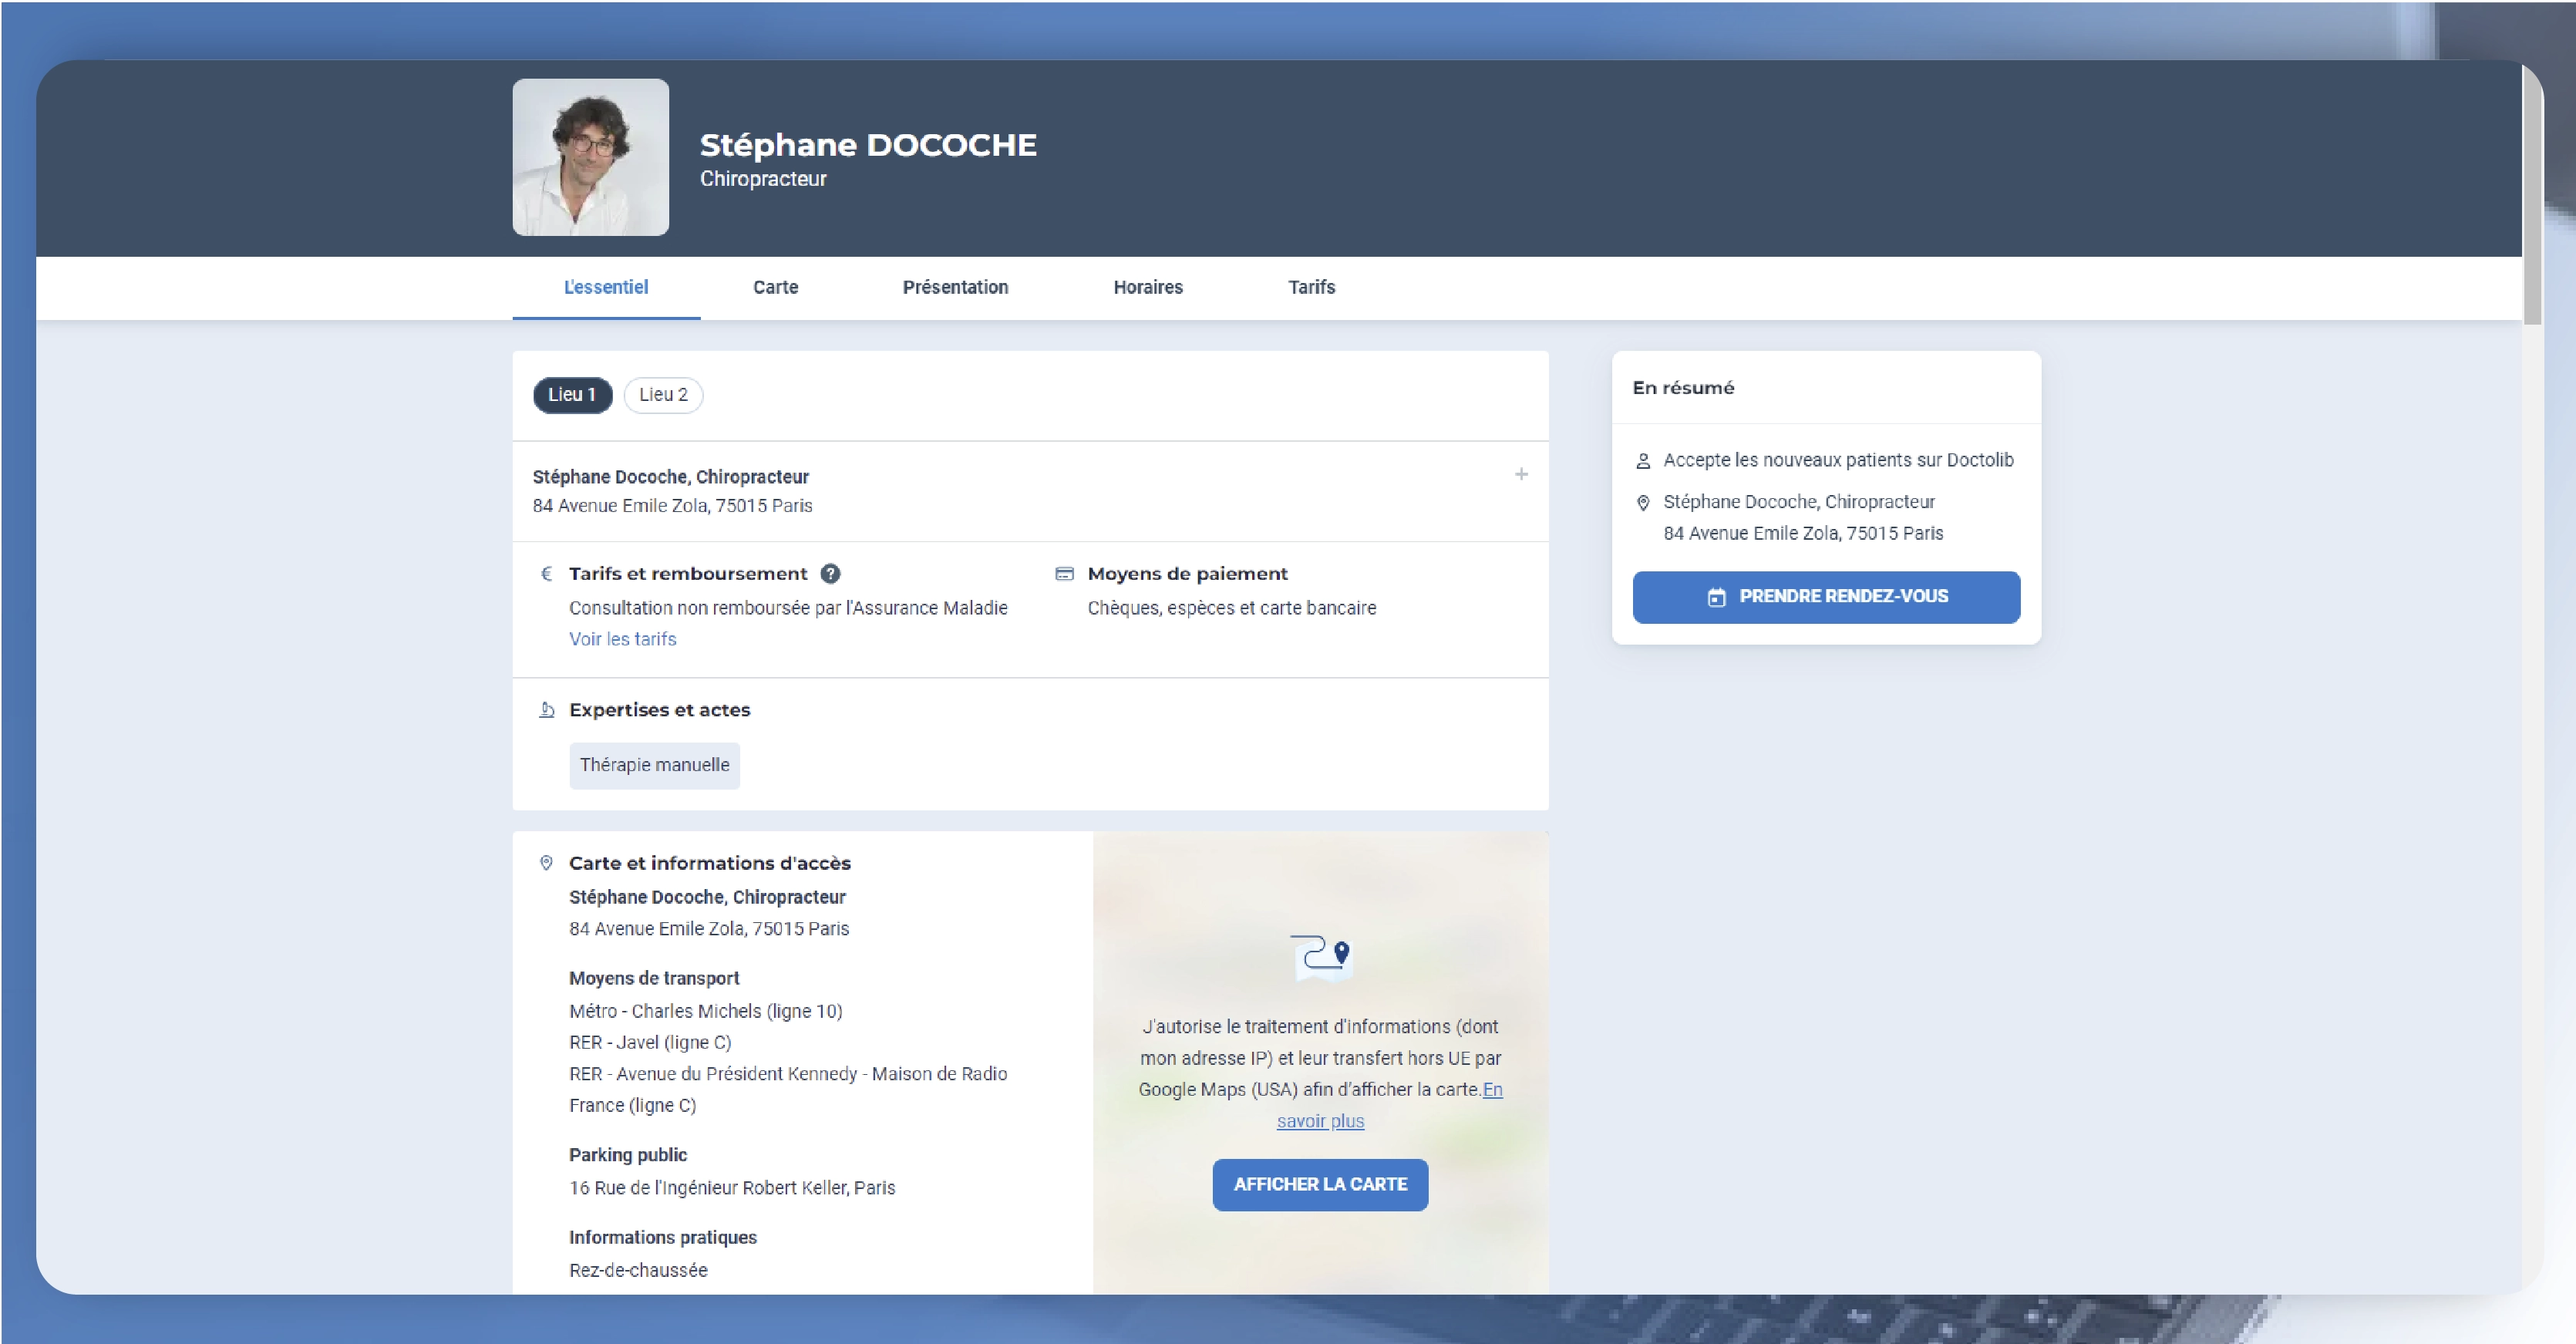The width and height of the screenshot is (2576, 1344).
Task: Click the person icon in En résumé
Action: point(1642,461)
